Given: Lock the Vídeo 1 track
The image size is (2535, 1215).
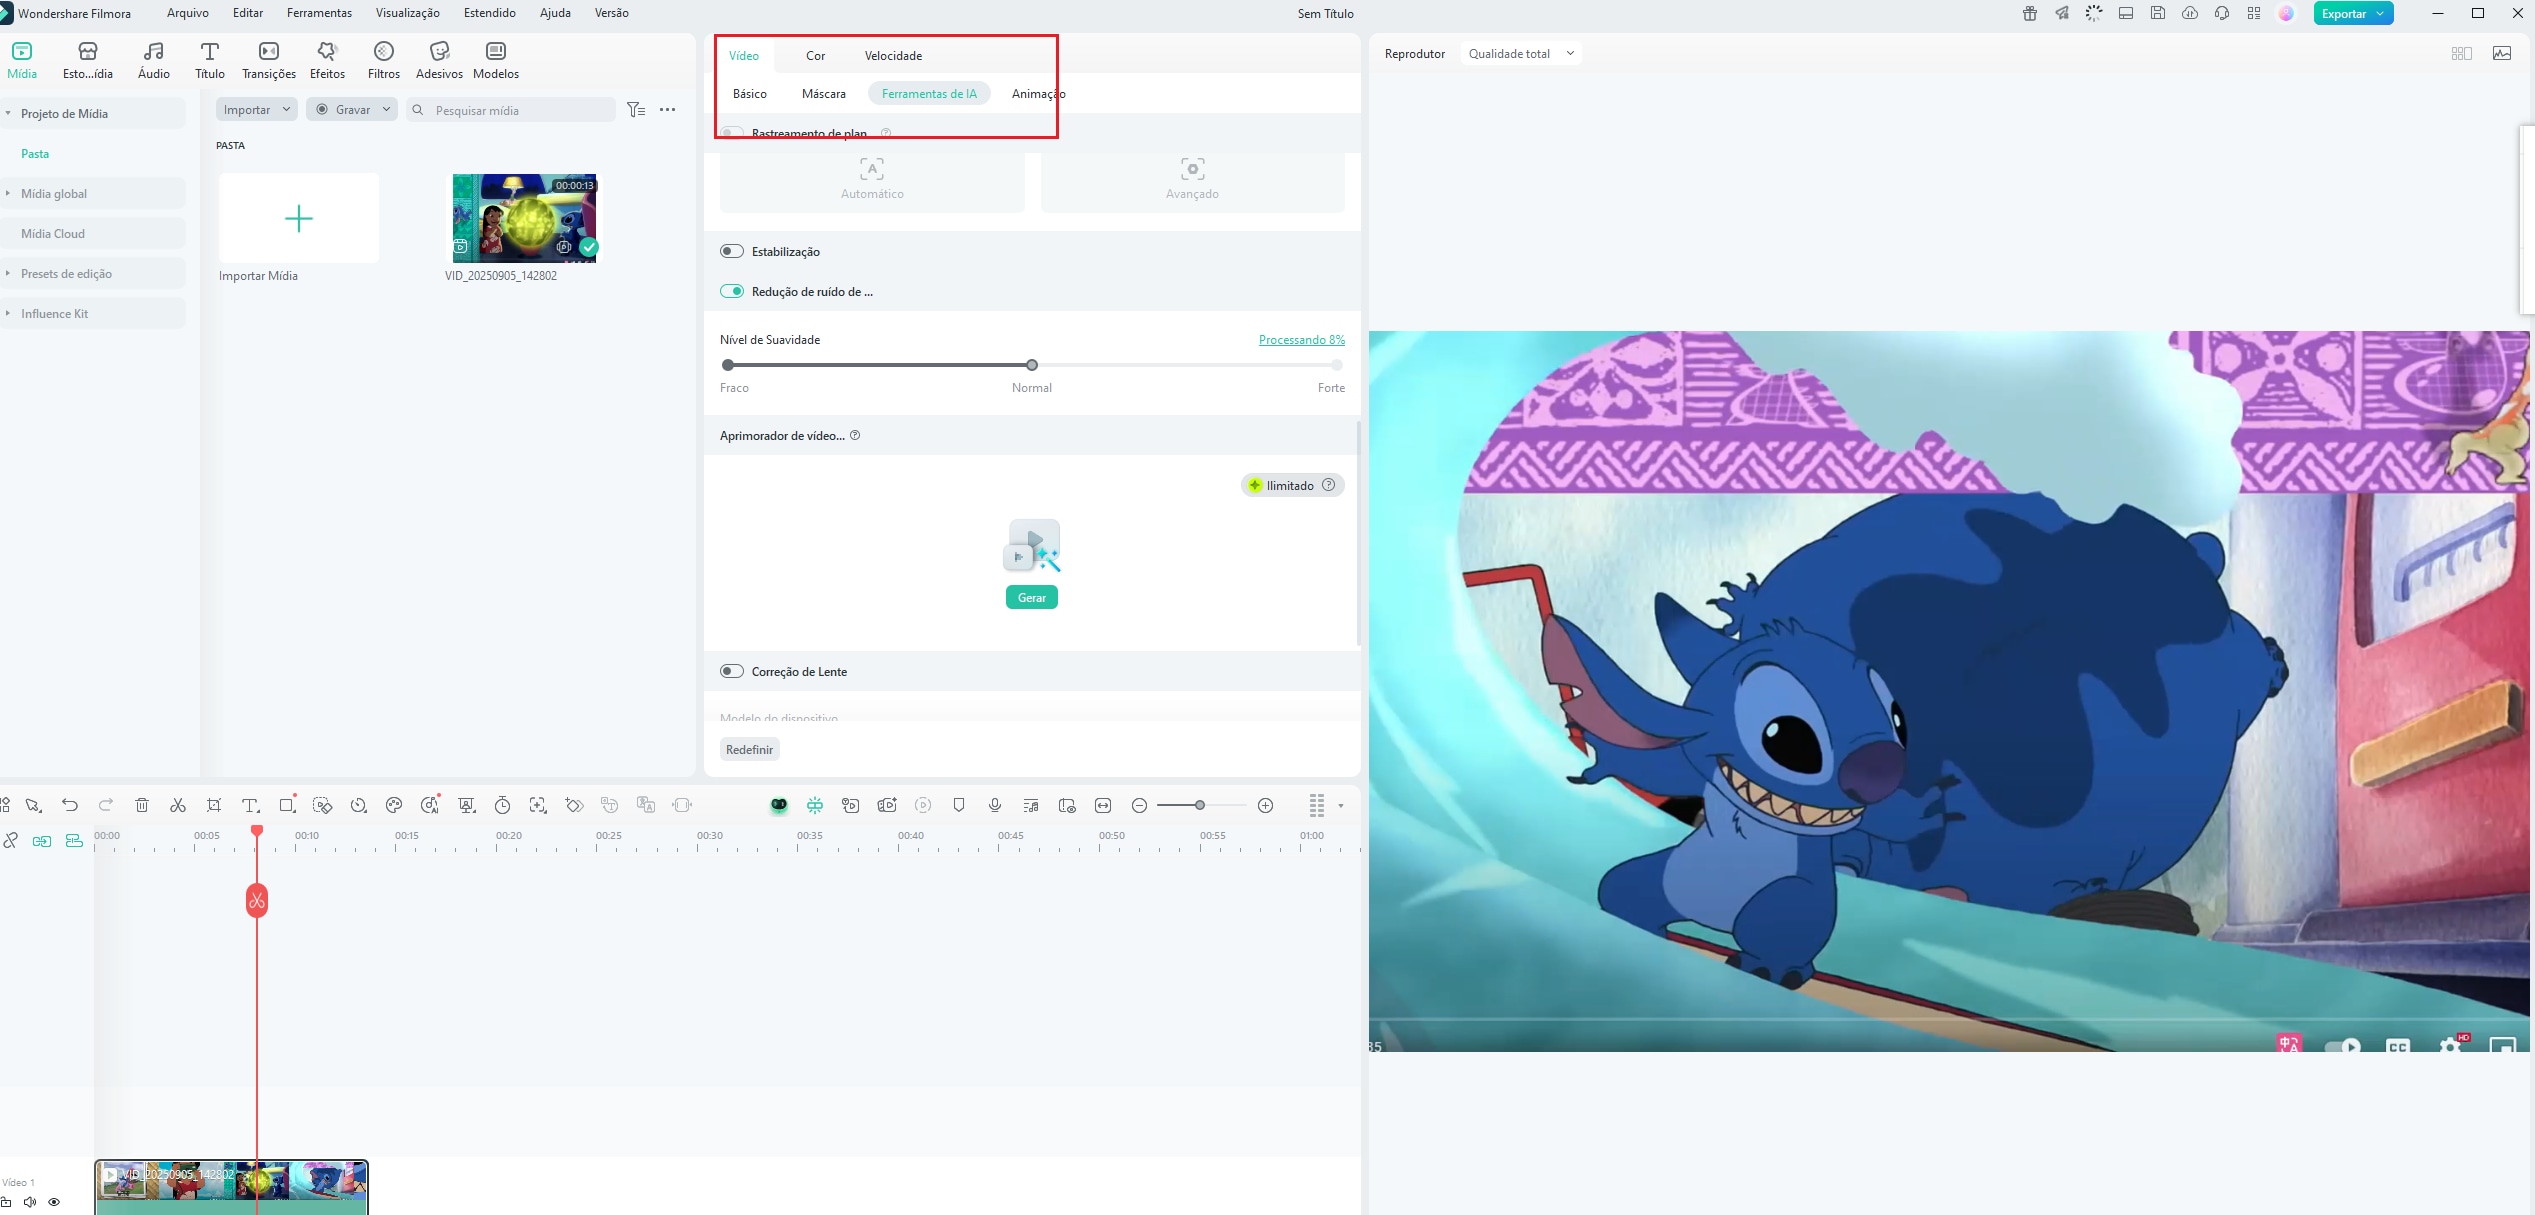Looking at the screenshot, I should point(6,1202).
